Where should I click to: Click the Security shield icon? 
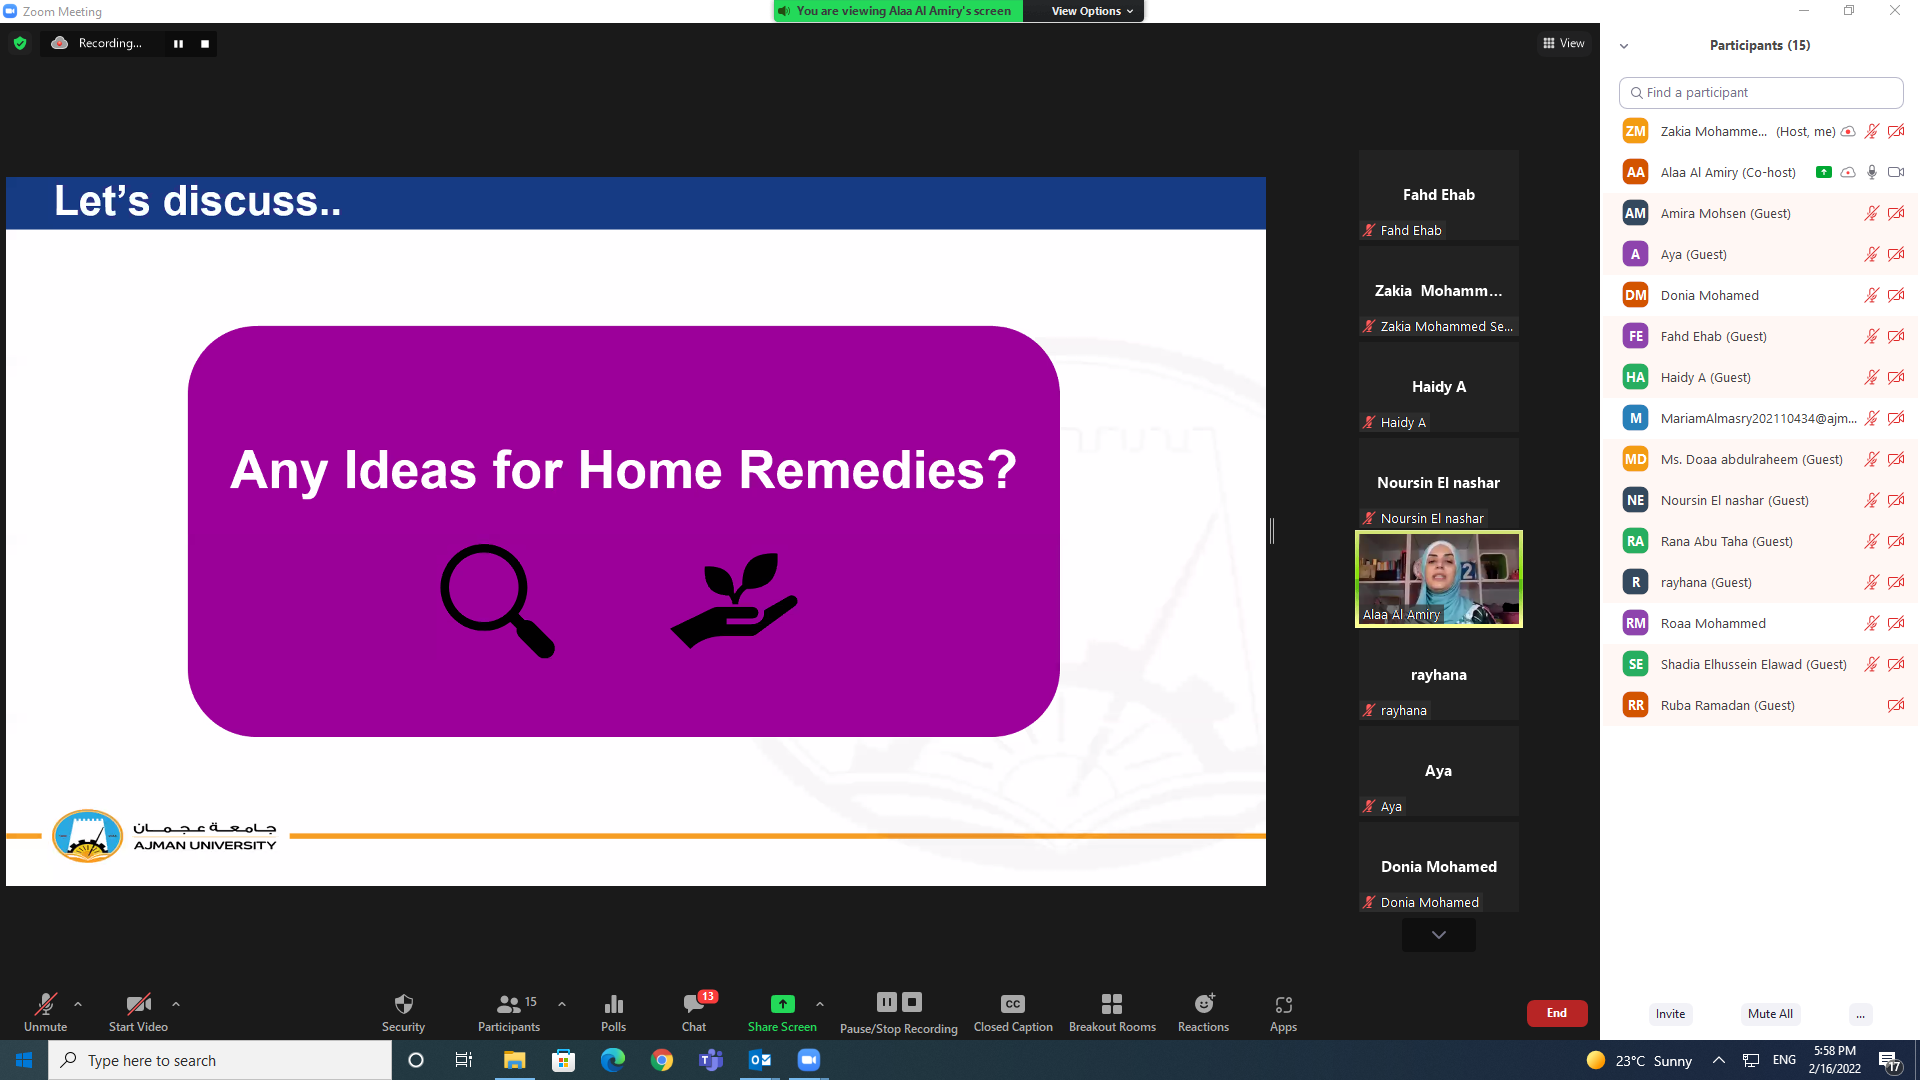(x=403, y=1004)
